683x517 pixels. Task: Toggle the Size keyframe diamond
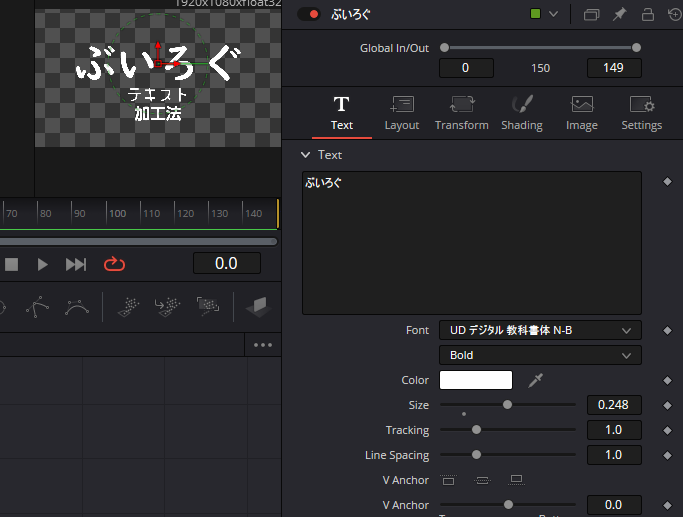pos(667,405)
